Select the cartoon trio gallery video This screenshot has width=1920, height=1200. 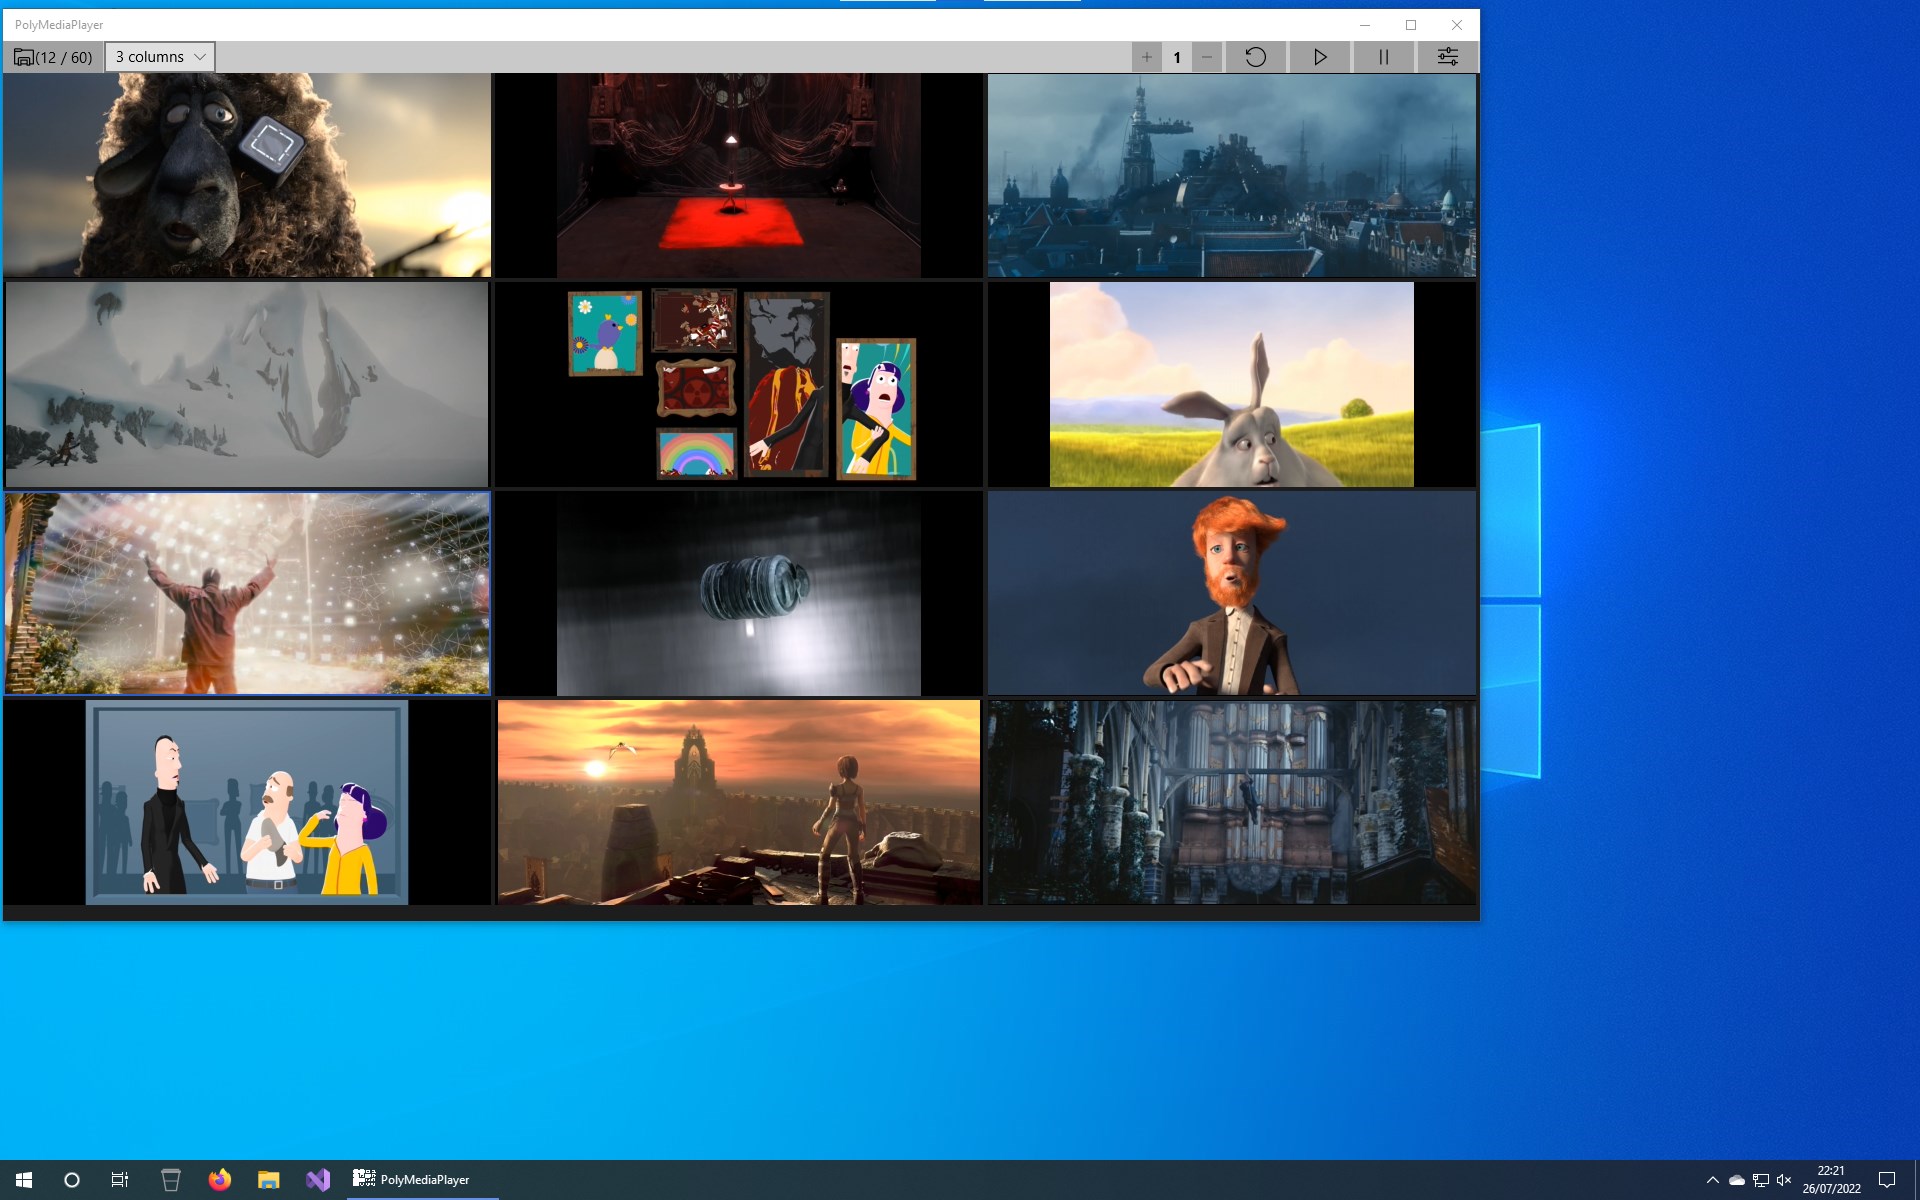[x=247, y=802]
